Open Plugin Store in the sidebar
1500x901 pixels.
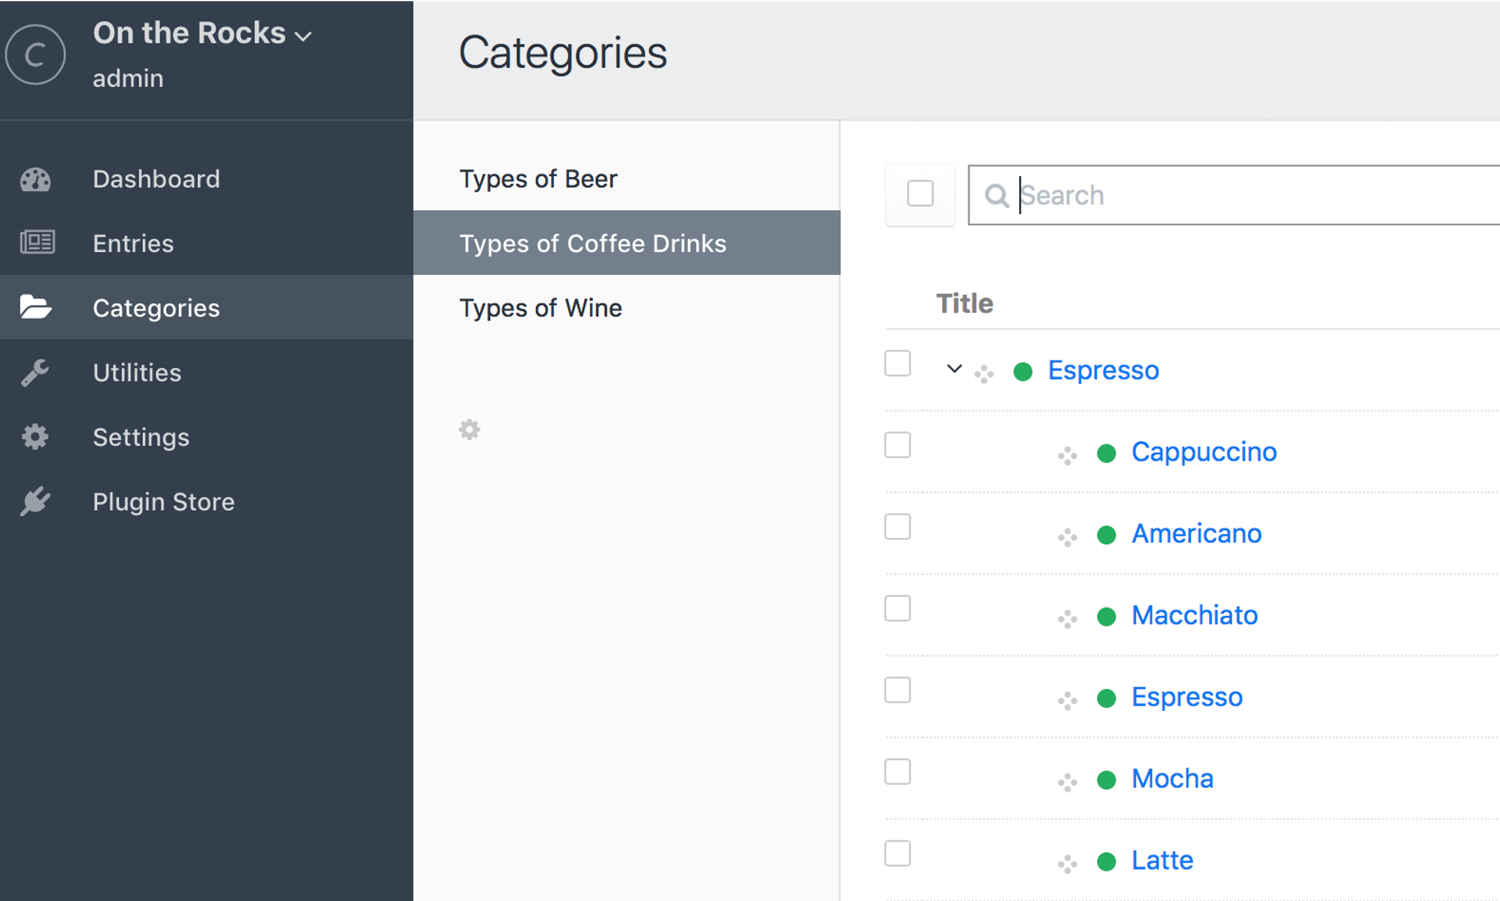point(206,501)
